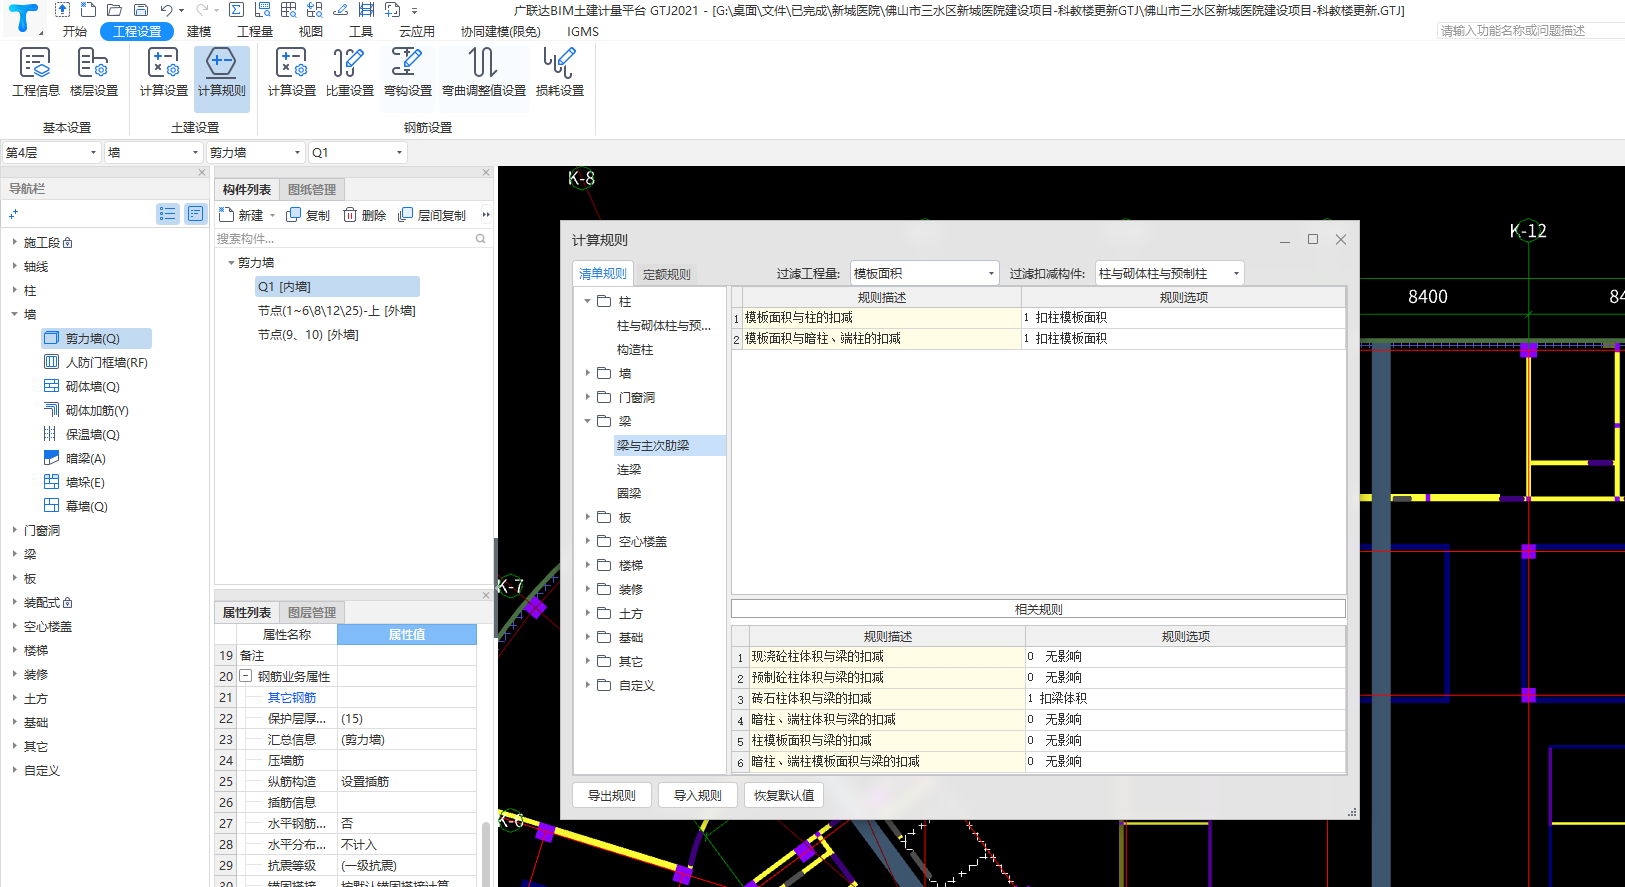Click the 抗震等级 value cell (一级抗震)
The height and width of the screenshot is (887, 1625).
406,865
